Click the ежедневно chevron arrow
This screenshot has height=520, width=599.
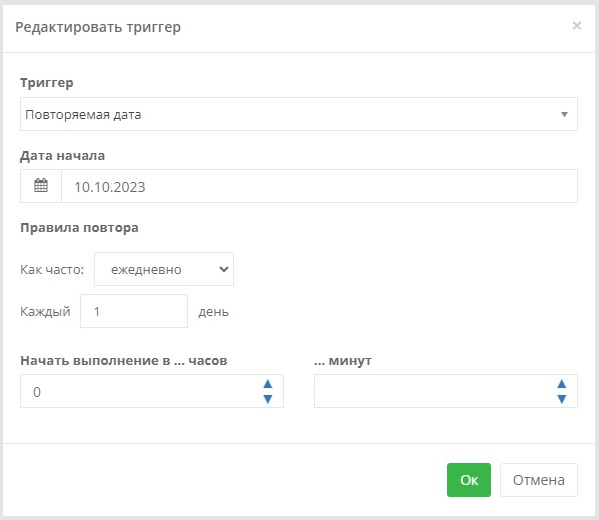(x=224, y=269)
